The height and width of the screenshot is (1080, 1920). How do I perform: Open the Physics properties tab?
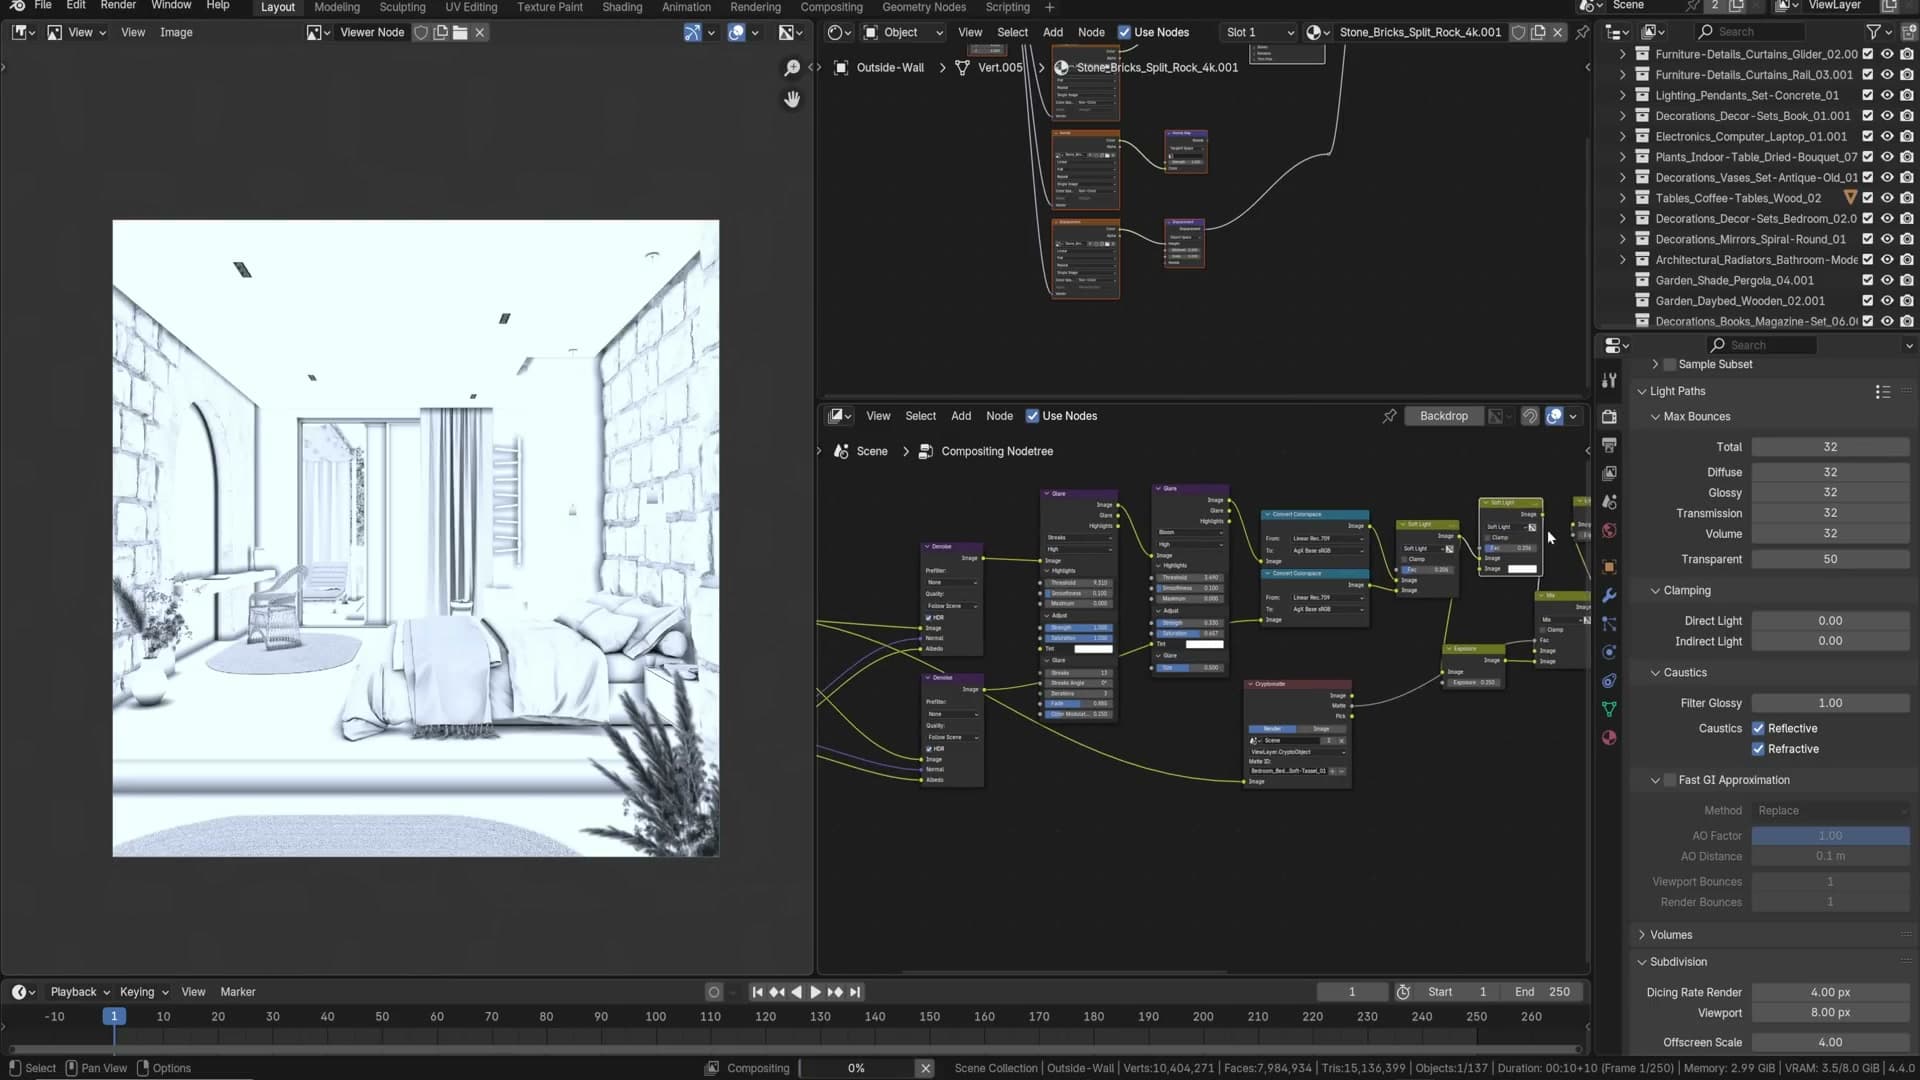[x=1609, y=652]
